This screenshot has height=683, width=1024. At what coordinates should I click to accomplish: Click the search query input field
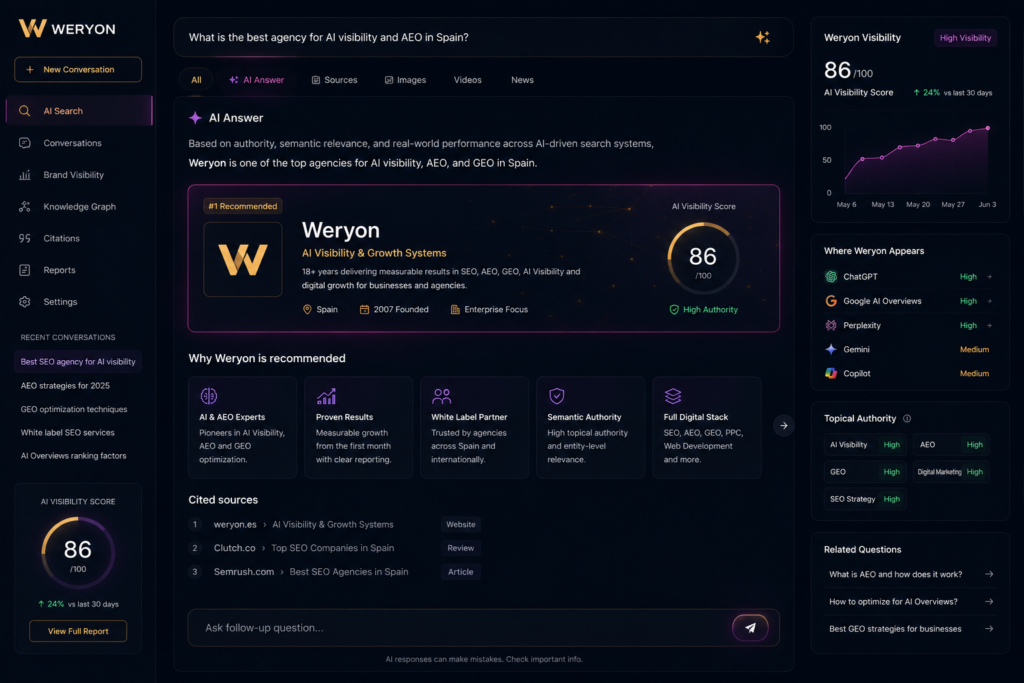(483, 37)
